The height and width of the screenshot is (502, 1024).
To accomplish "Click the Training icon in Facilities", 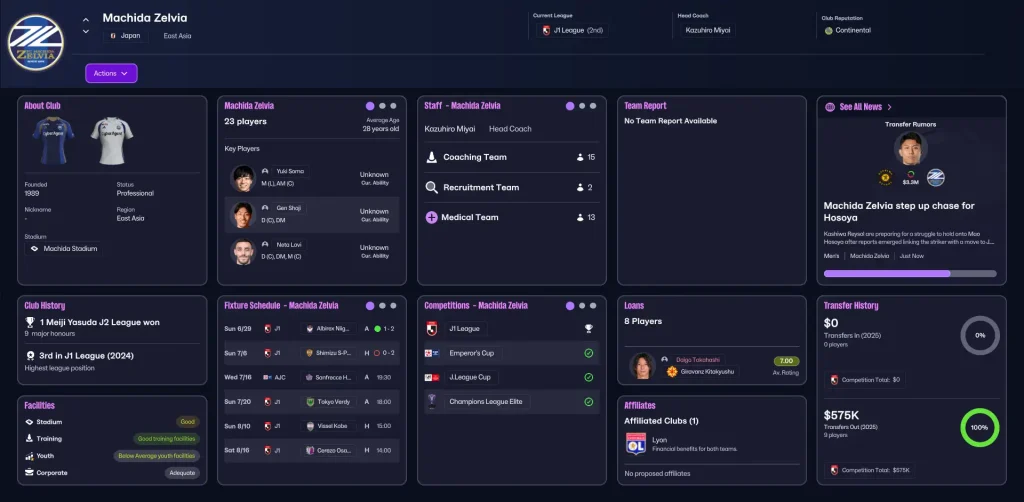I will [x=29, y=439].
